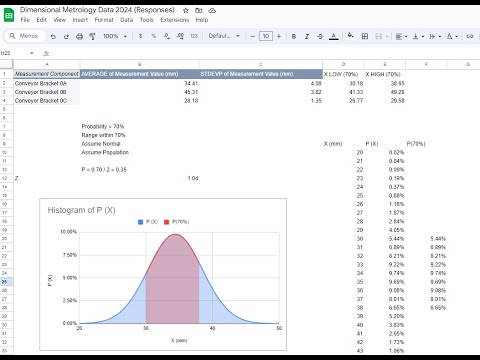Check the cloud save status icon
This screenshot has height=360, width=480.
(x=212, y=10)
